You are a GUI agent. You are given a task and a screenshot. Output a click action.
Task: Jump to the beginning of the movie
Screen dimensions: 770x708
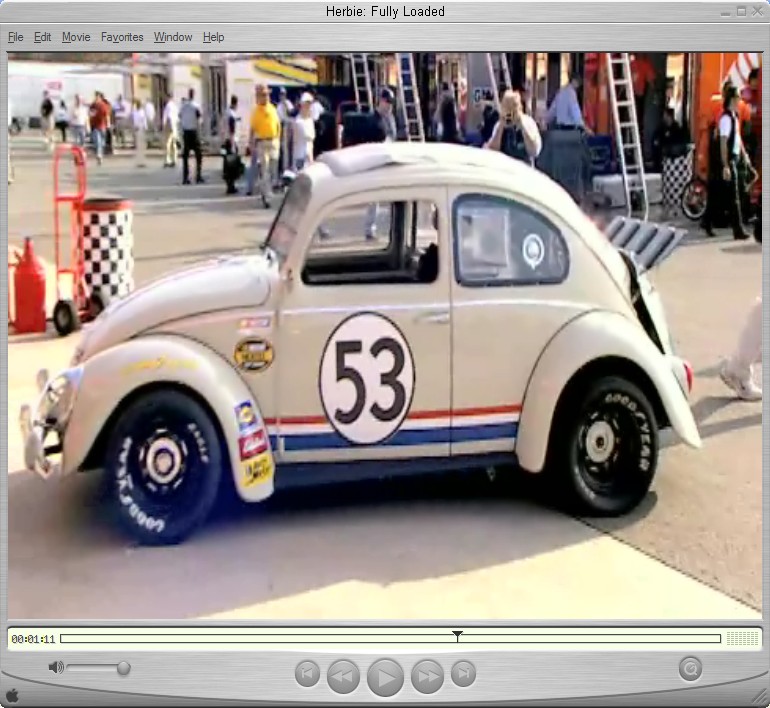point(307,673)
